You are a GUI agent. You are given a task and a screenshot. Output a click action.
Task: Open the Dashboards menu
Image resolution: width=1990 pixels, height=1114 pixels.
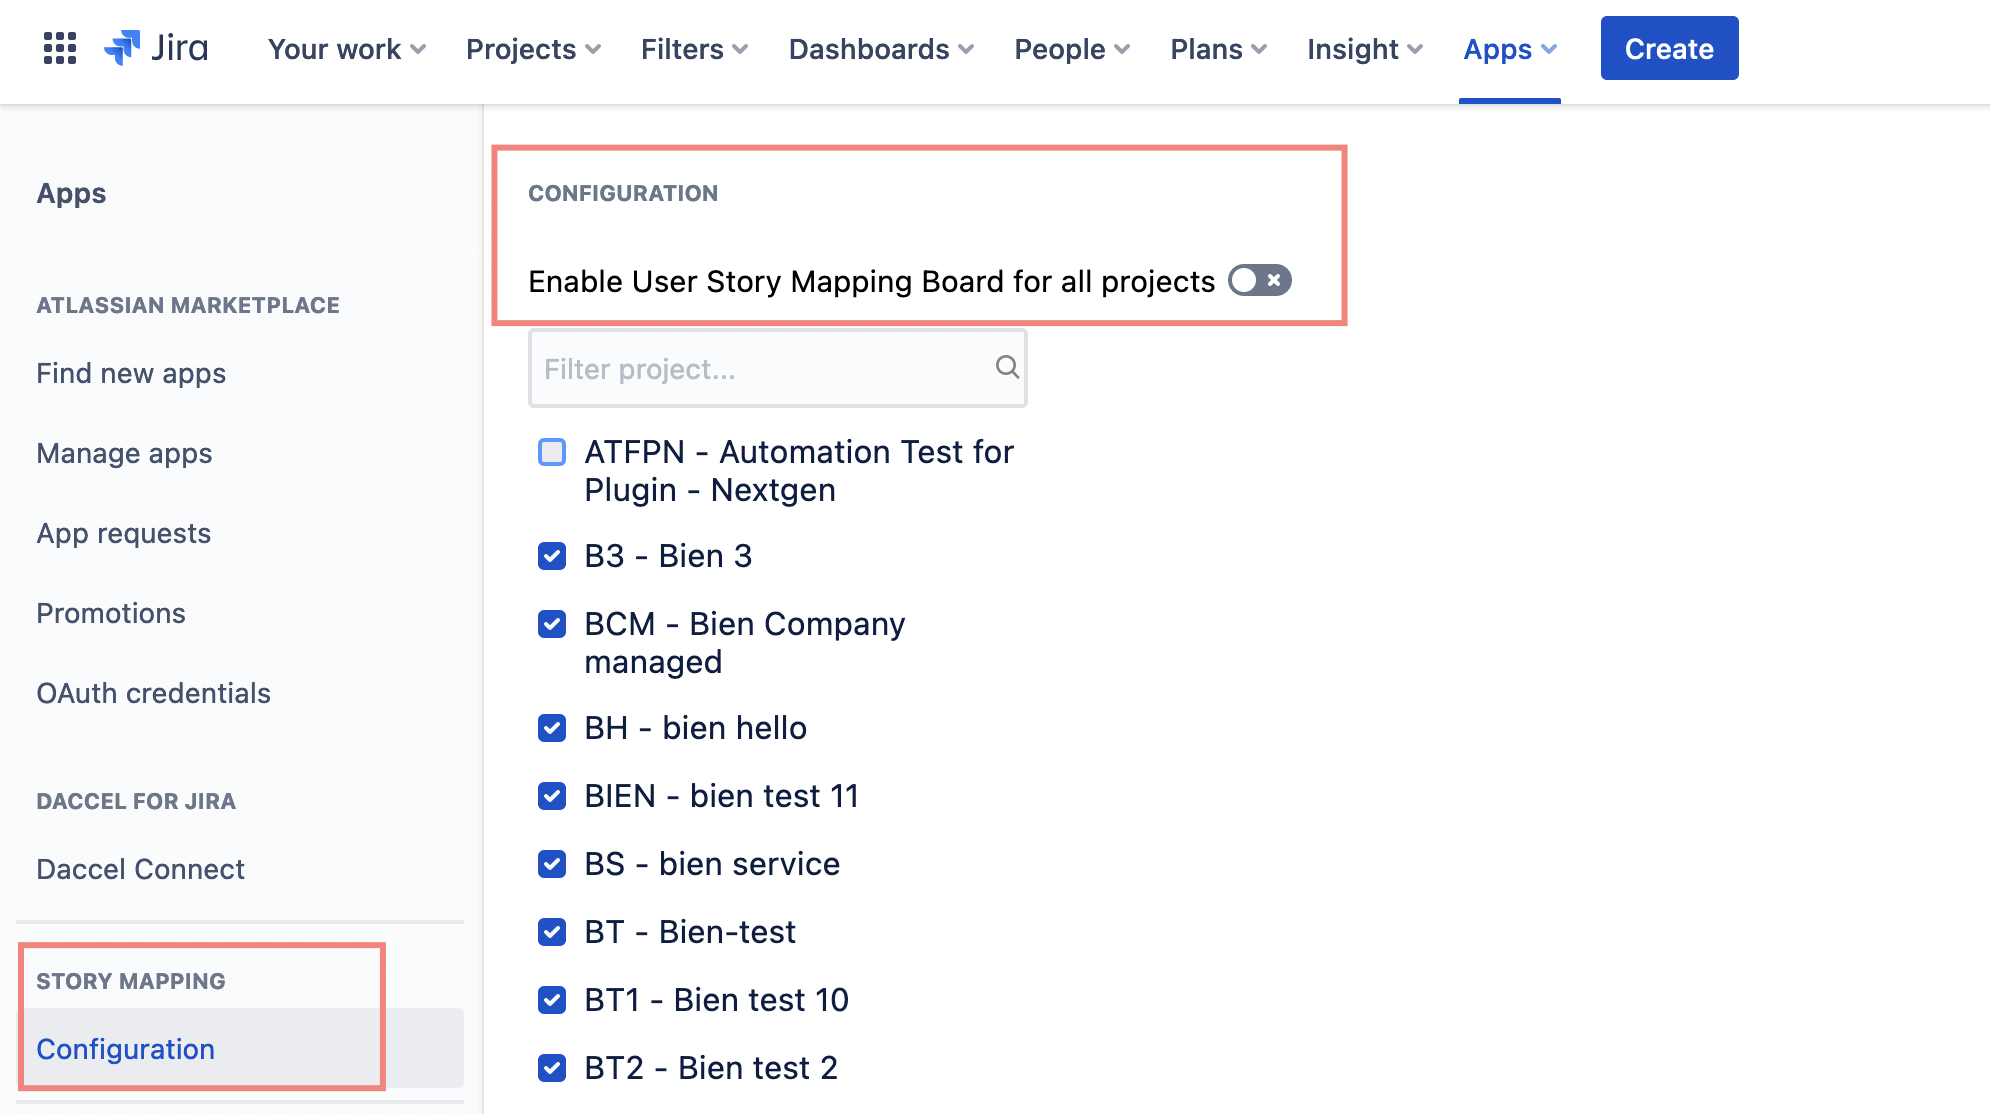coord(880,49)
